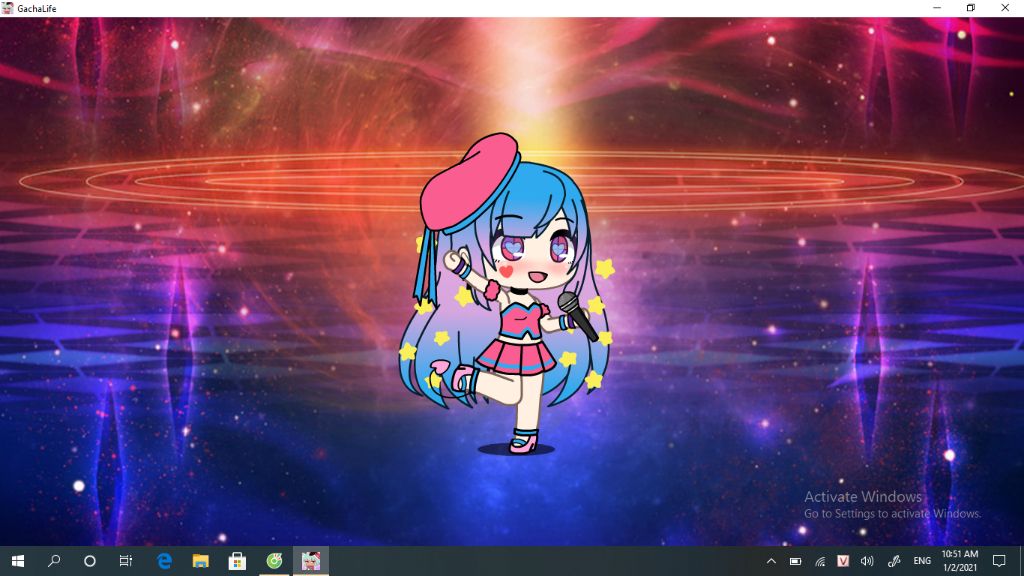Viewport: 1024px width, 576px height.
Task: Show hidden system tray icons
Action: tap(771, 561)
